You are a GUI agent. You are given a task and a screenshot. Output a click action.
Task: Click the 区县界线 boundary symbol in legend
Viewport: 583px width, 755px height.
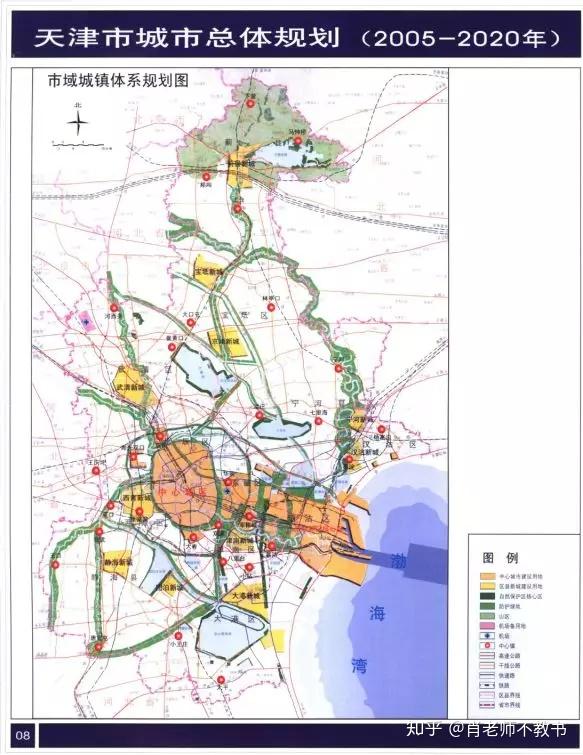tap(488, 695)
